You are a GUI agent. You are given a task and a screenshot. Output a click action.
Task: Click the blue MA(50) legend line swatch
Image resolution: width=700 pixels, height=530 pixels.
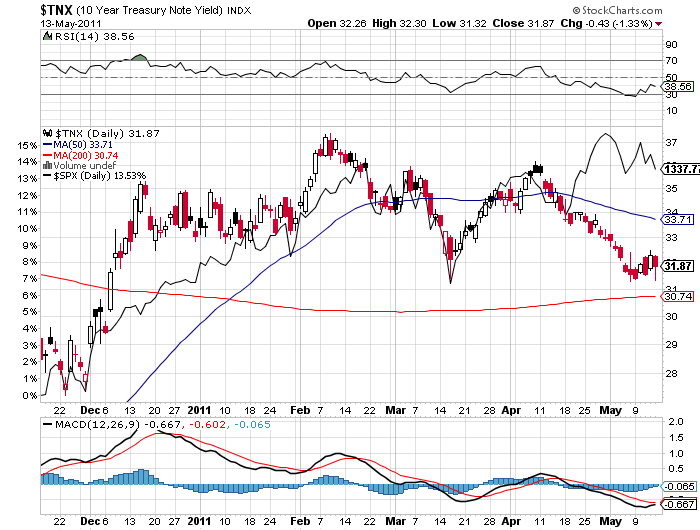[x=46, y=143]
